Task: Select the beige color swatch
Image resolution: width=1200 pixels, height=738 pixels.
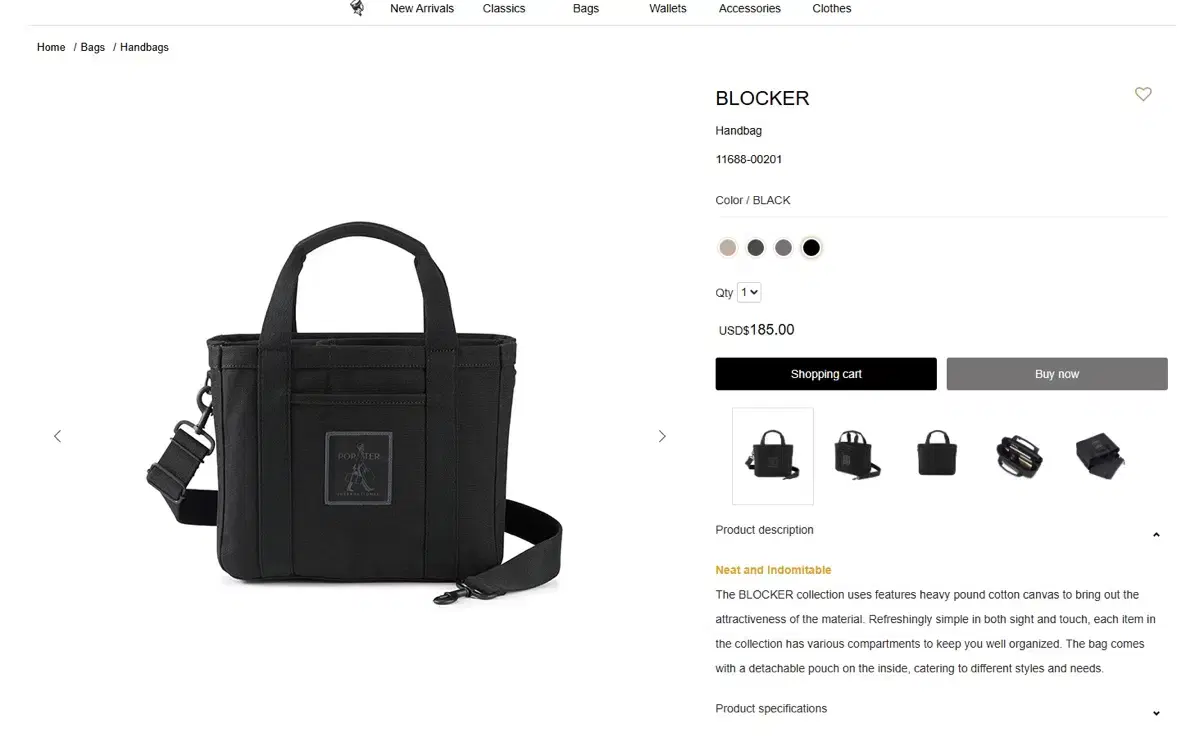Action: 728,247
